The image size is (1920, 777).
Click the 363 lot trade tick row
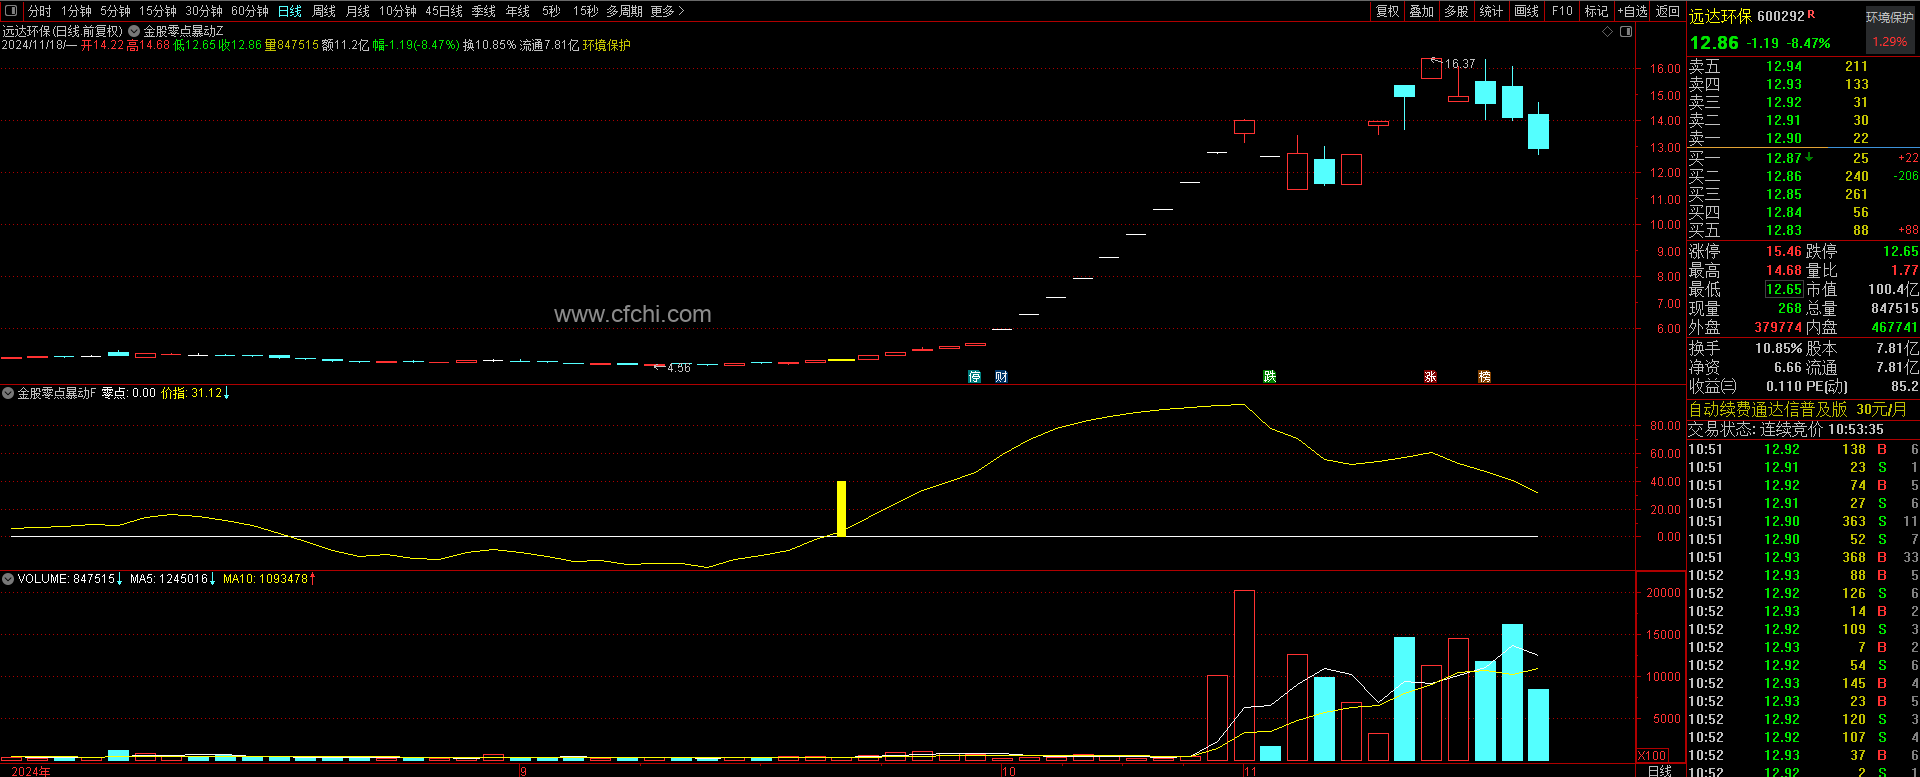(1802, 522)
